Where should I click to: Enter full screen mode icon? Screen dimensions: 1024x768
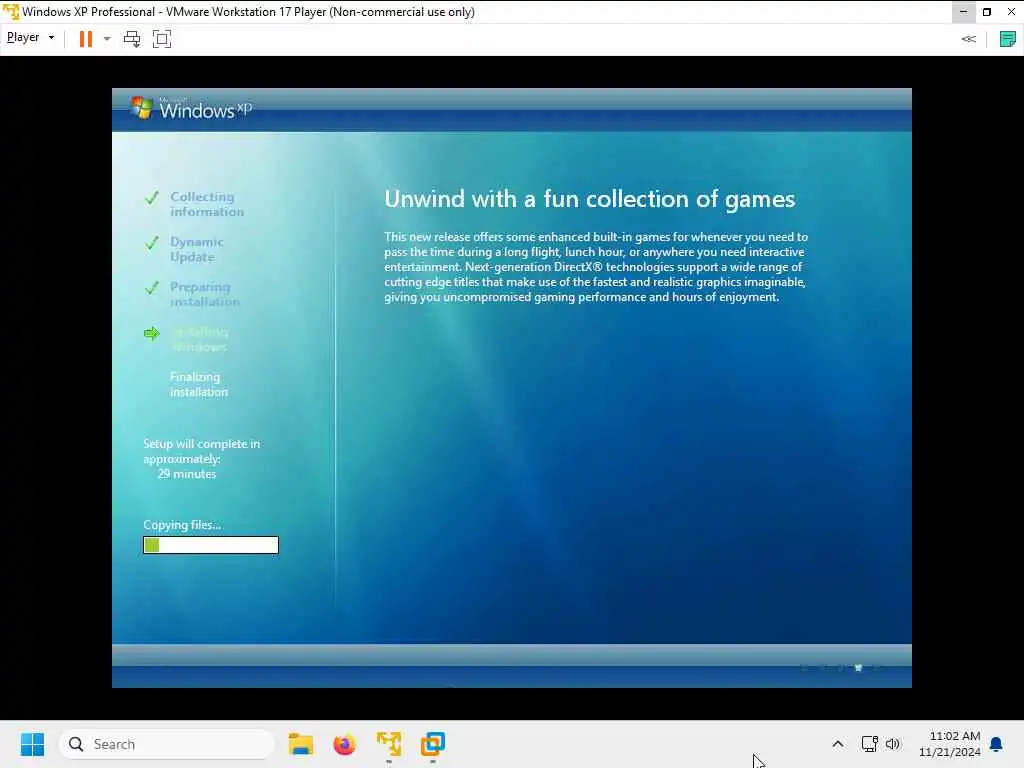[162, 39]
